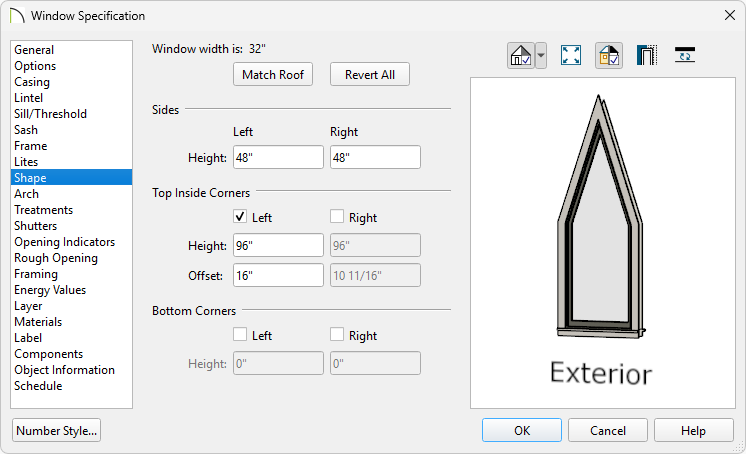The image size is (746, 454).
Task: Select Casing in the panel list
Action: [x=71, y=82]
